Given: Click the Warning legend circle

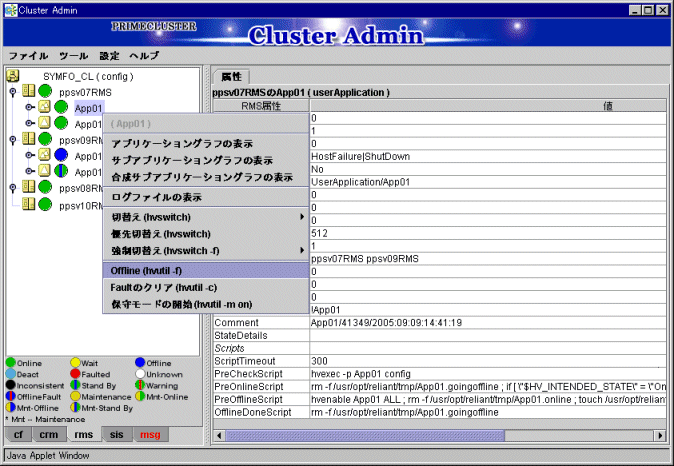Looking at the screenshot, I should point(140,385).
